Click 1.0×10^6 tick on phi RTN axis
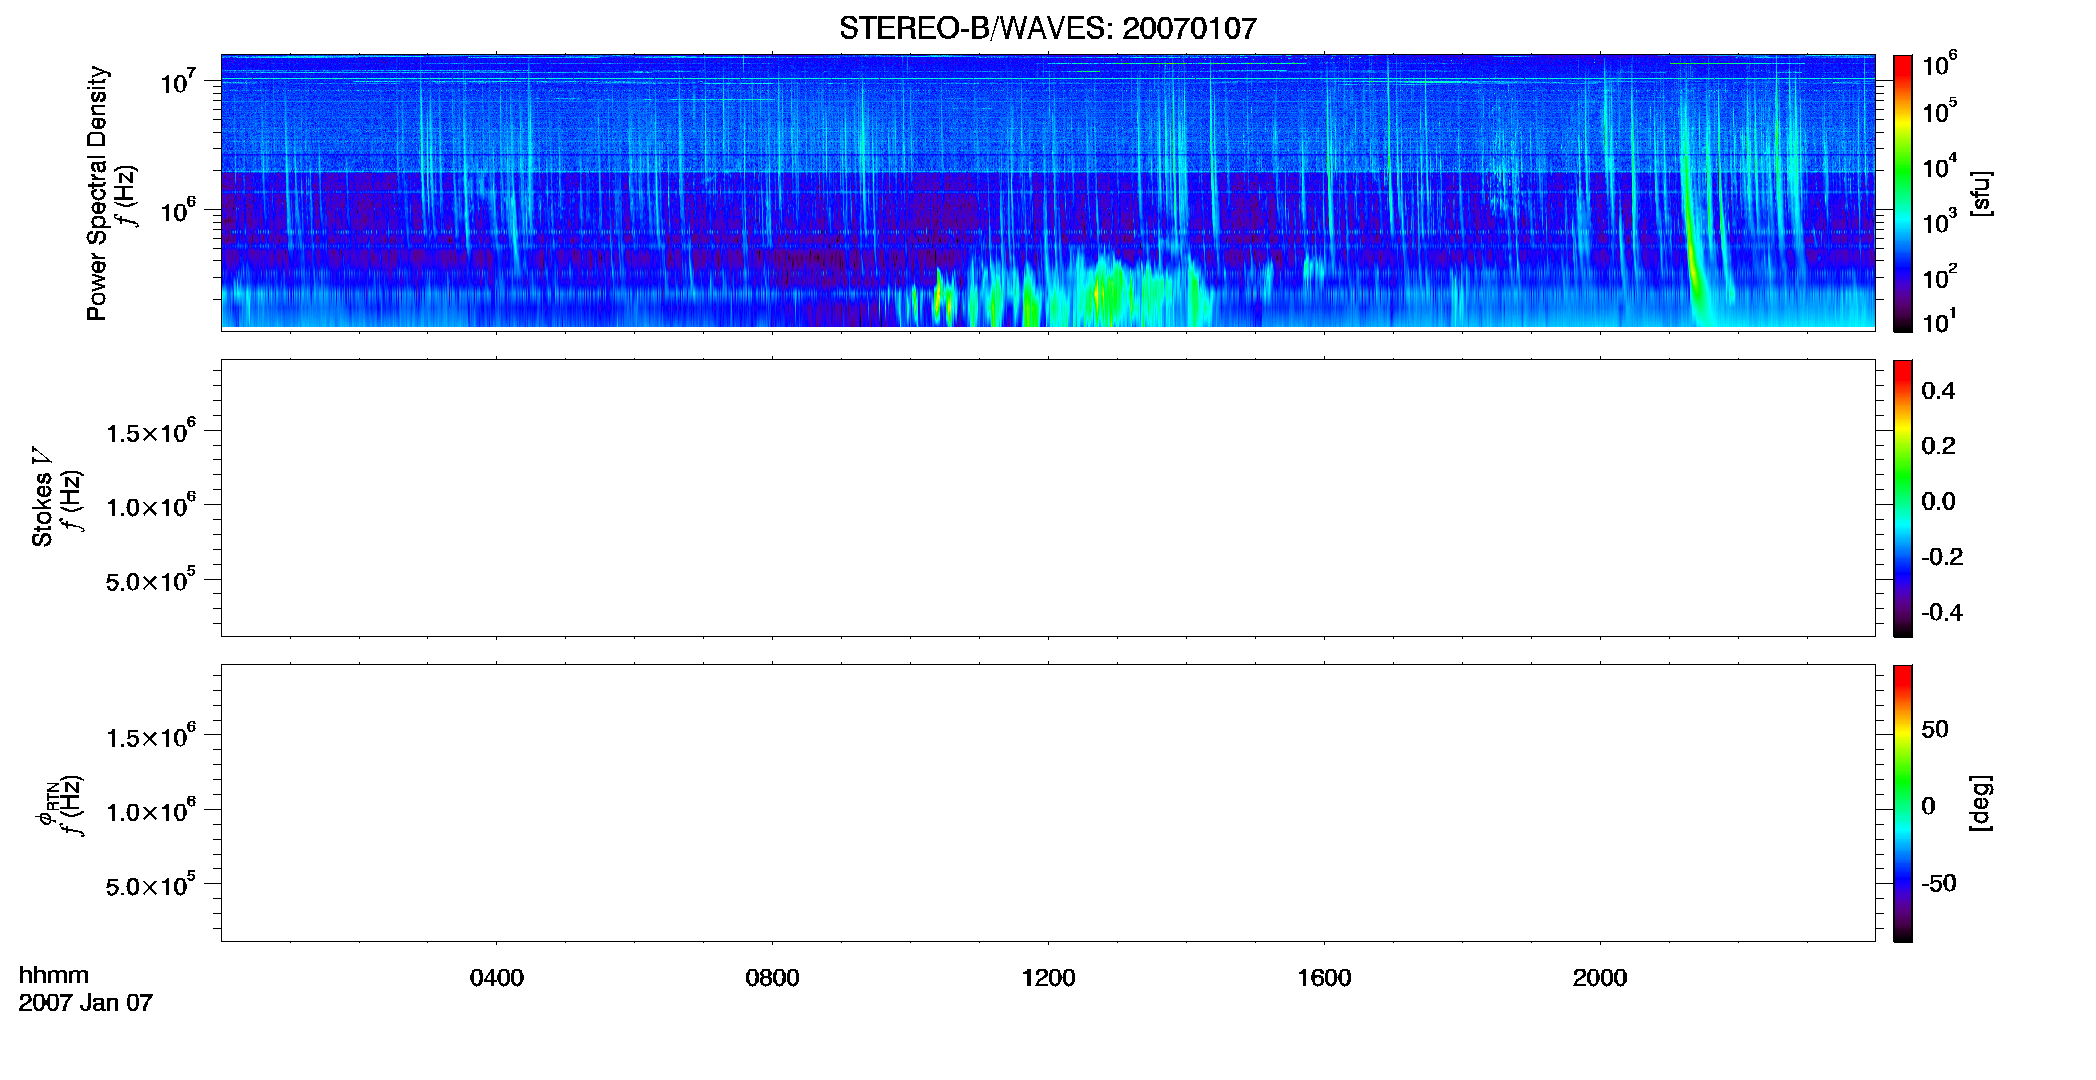 pyautogui.click(x=151, y=810)
